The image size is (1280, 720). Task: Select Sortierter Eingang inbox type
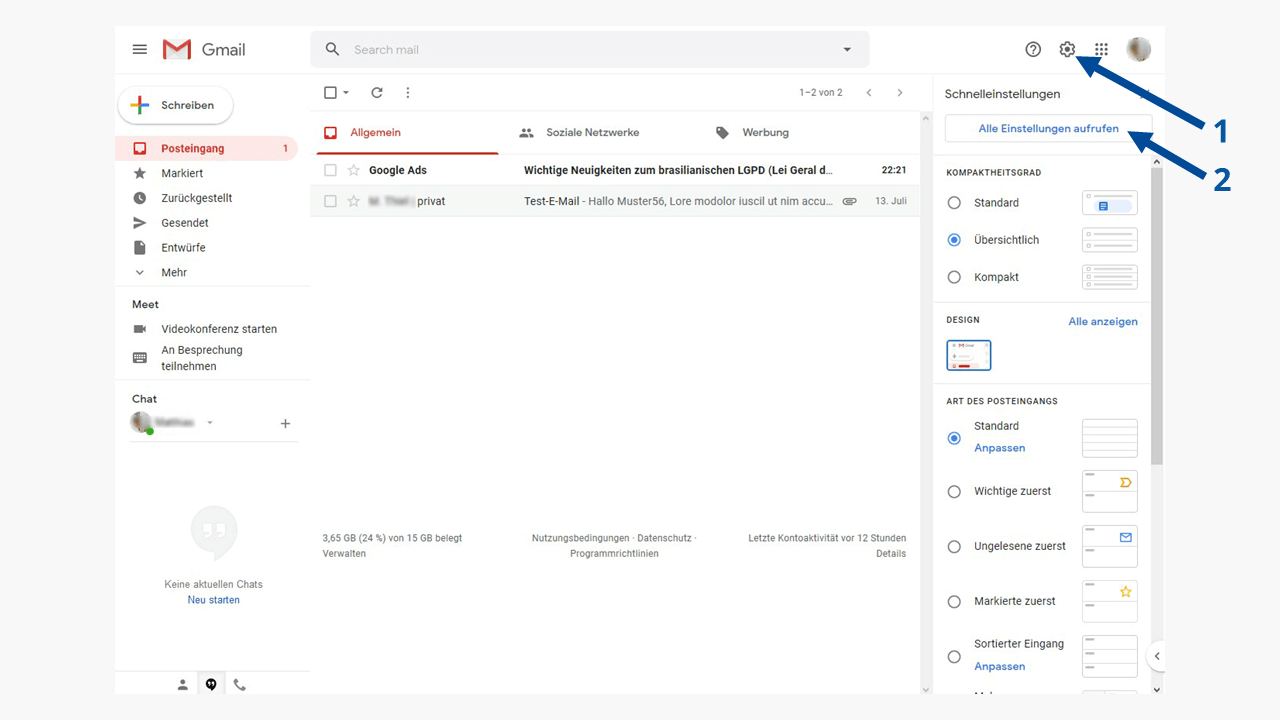point(954,656)
